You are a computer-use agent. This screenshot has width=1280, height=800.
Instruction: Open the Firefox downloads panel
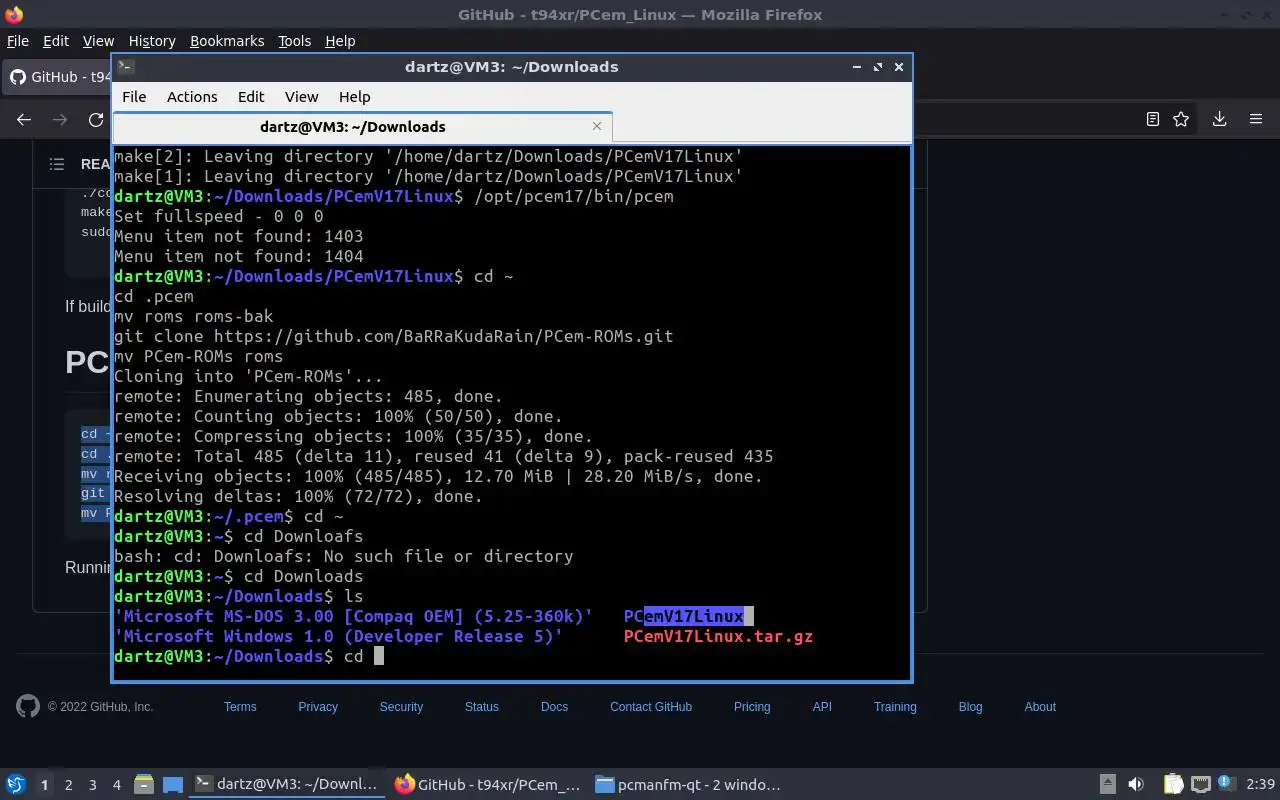pyautogui.click(x=1219, y=119)
